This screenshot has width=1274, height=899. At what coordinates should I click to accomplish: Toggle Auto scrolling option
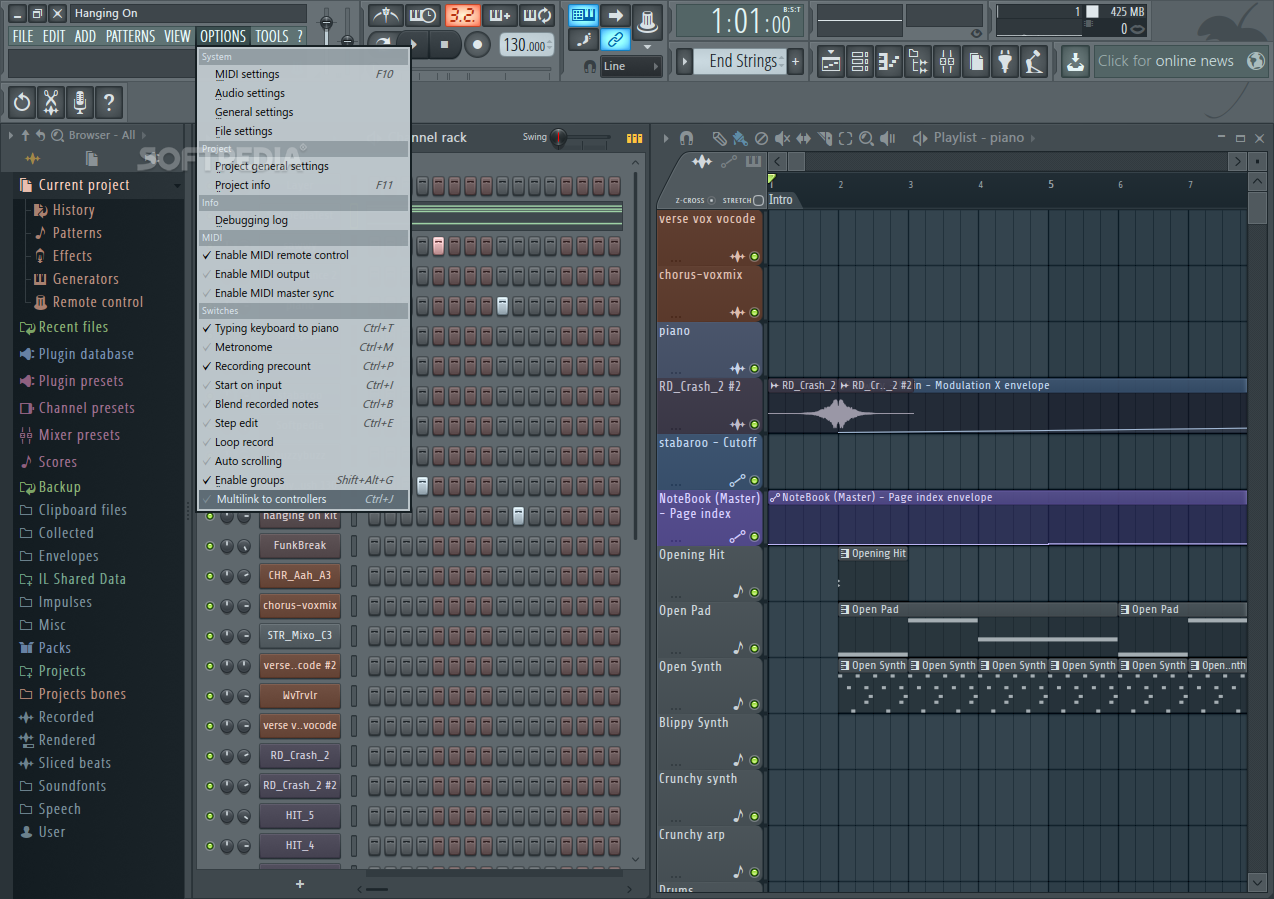point(303,461)
